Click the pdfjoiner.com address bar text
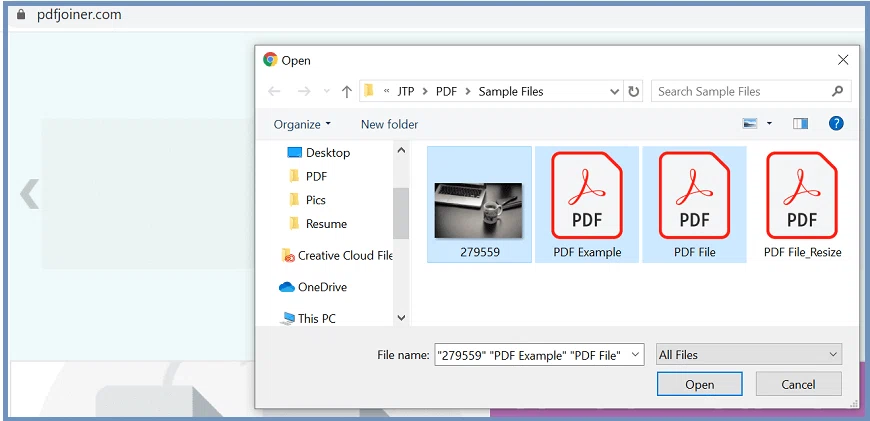Image resolution: width=870 pixels, height=421 pixels. [x=79, y=15]
